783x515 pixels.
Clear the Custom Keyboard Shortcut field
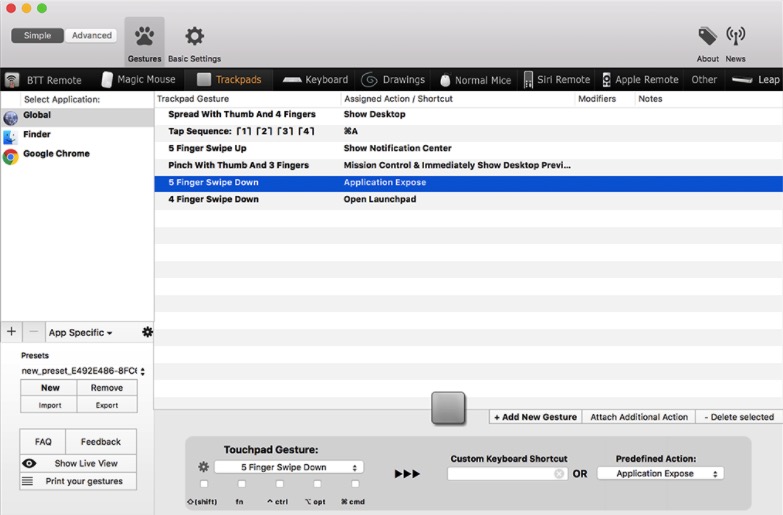point(559,474)
